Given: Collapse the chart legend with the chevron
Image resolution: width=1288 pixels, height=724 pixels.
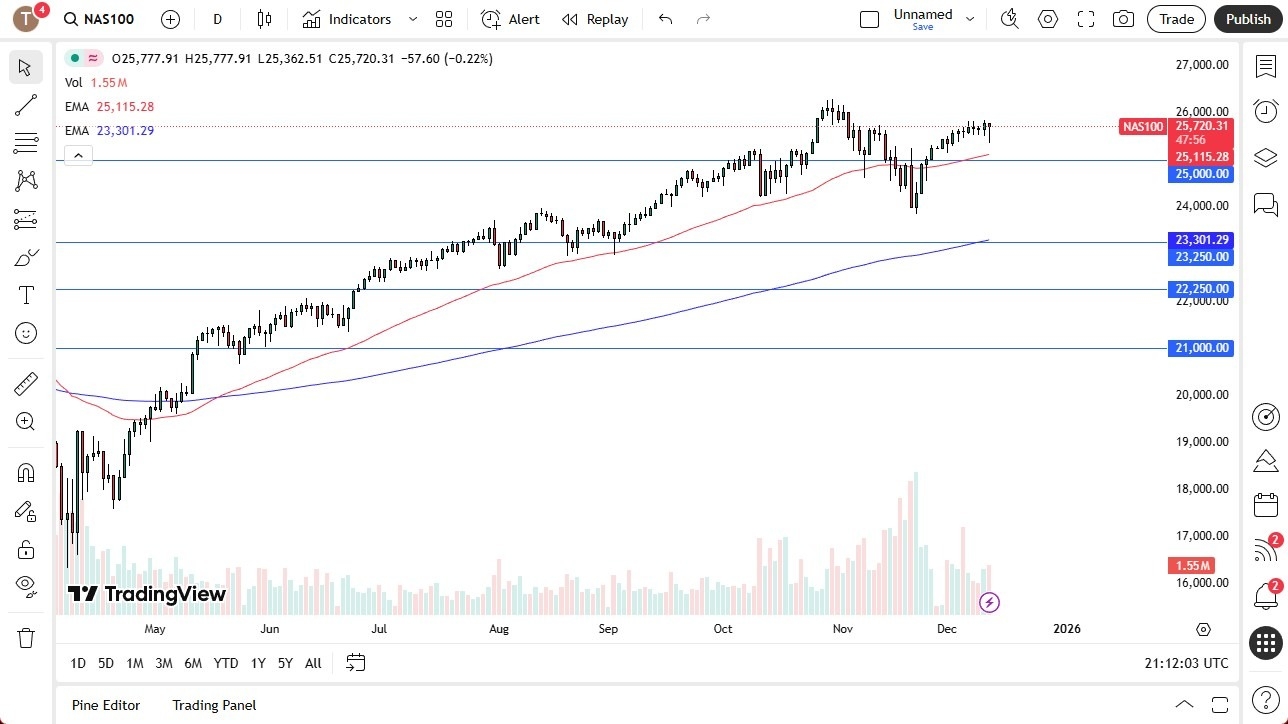Looking at the screenshot, I should 78,155.
